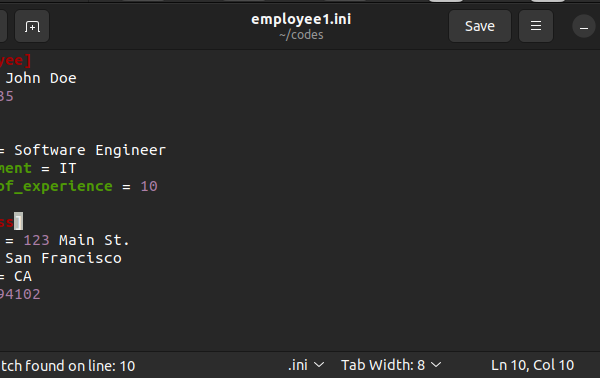600x378 pixels.
Task: Click the value 10 after of_experience
Action: point(149,186)
